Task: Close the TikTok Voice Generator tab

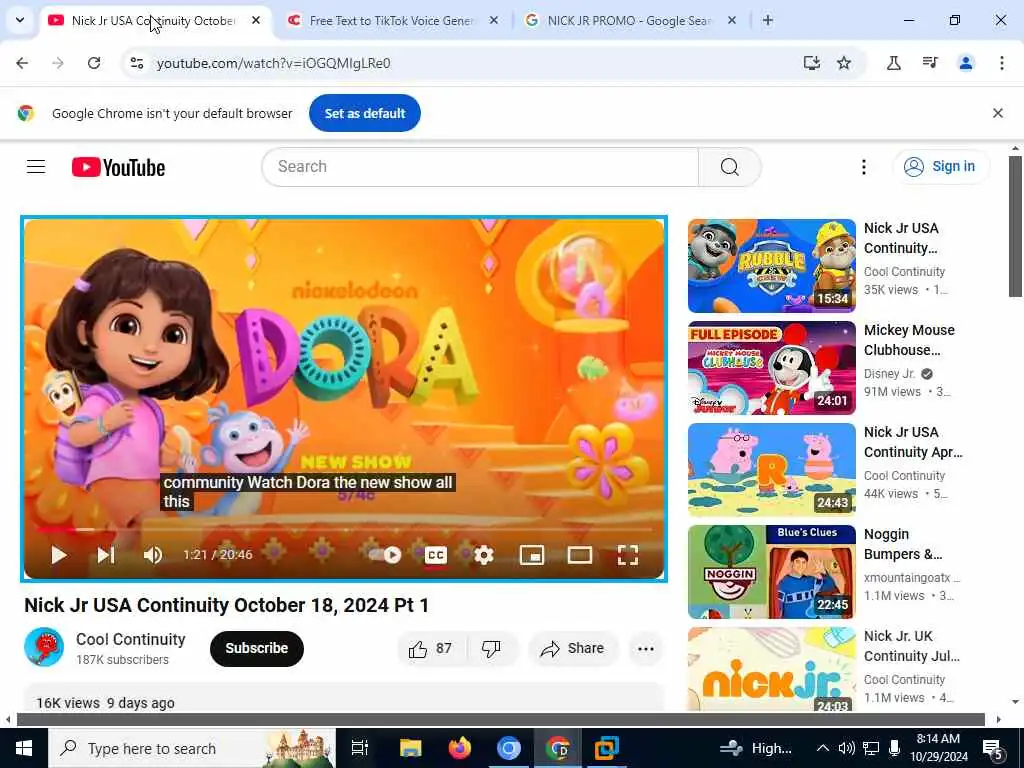Action: point(494,21)
